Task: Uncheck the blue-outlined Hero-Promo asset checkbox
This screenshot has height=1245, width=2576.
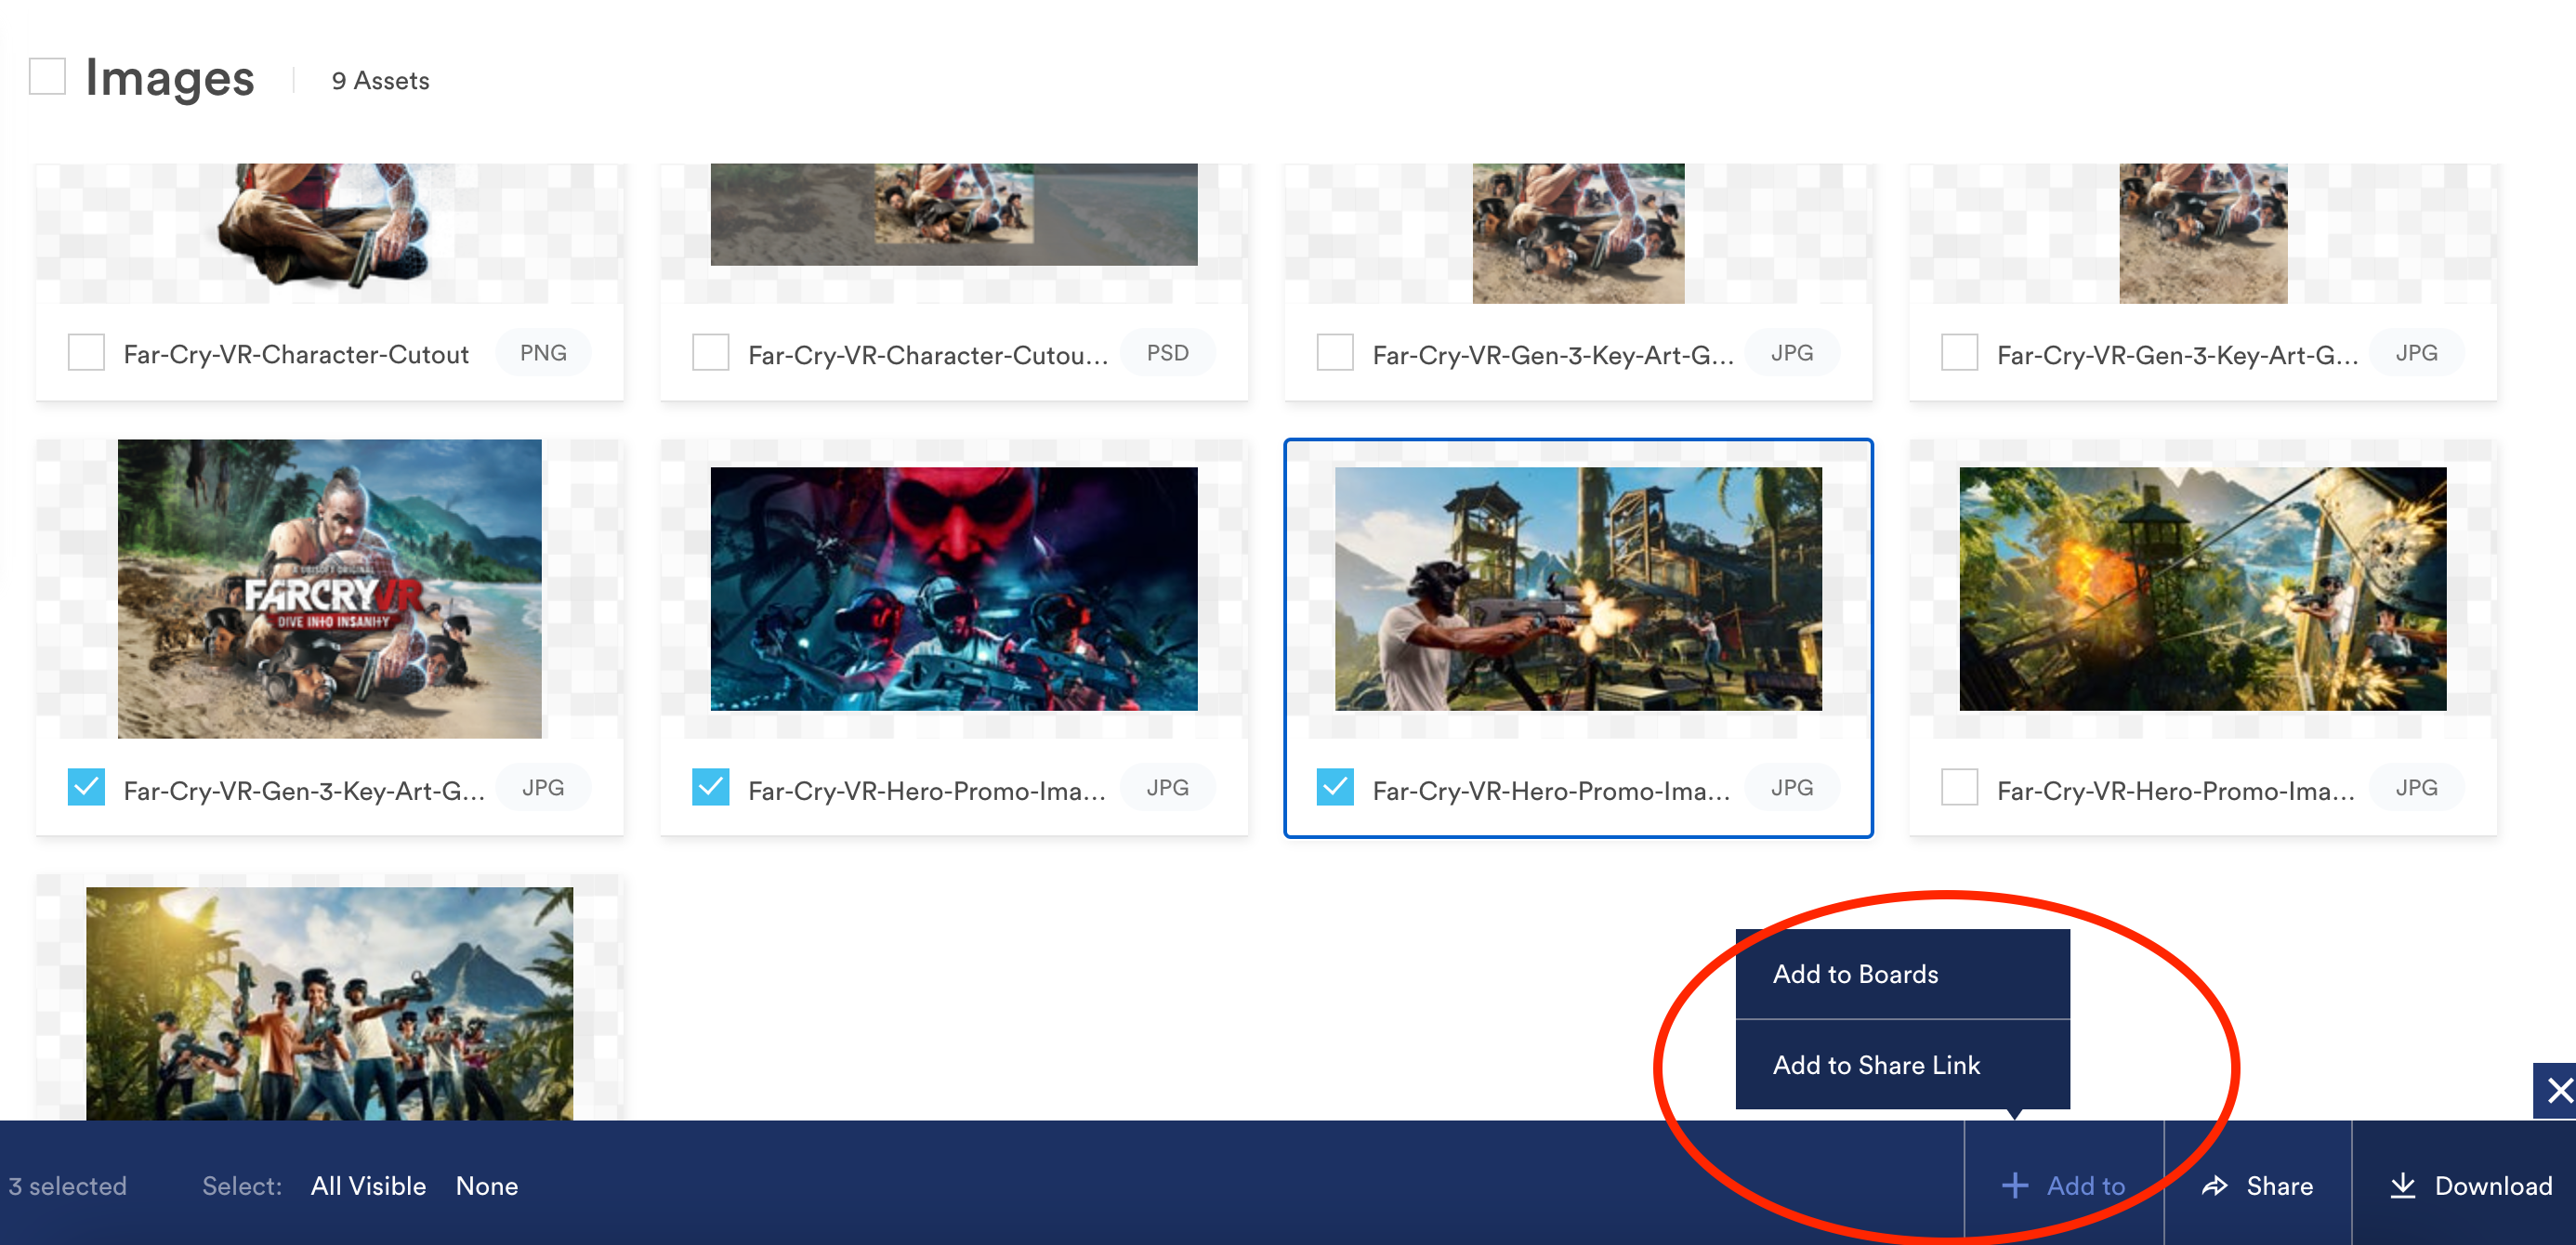Action: click(1335, 788)
